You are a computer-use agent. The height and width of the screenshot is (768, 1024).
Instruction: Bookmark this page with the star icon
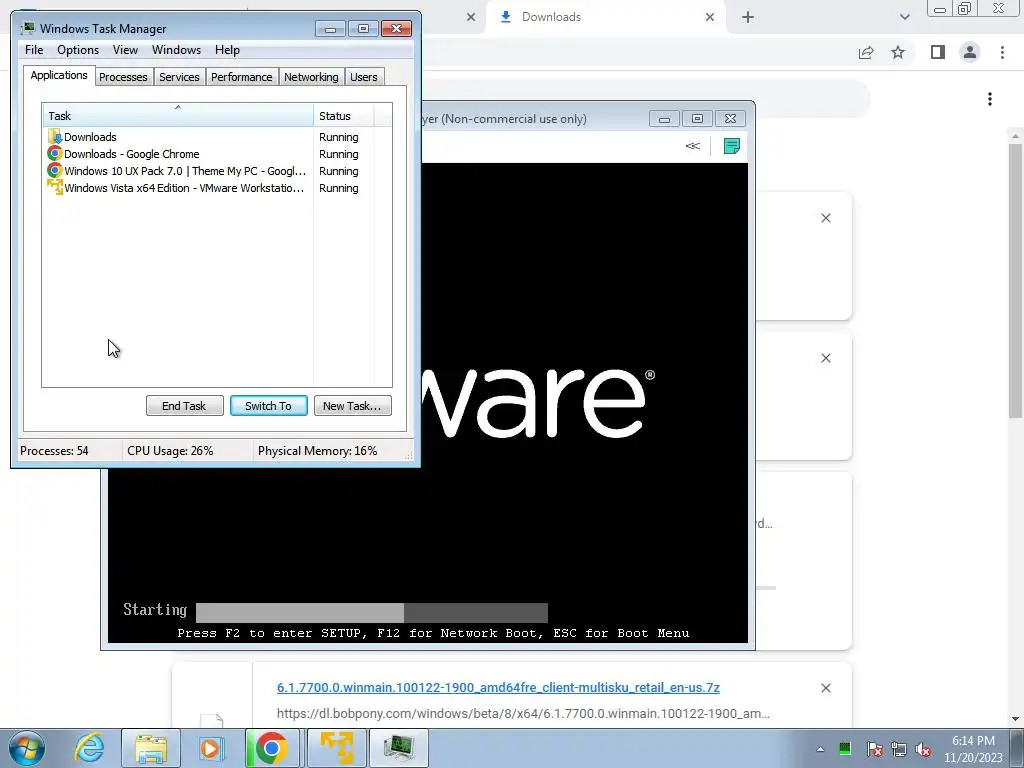pos(898,52)
